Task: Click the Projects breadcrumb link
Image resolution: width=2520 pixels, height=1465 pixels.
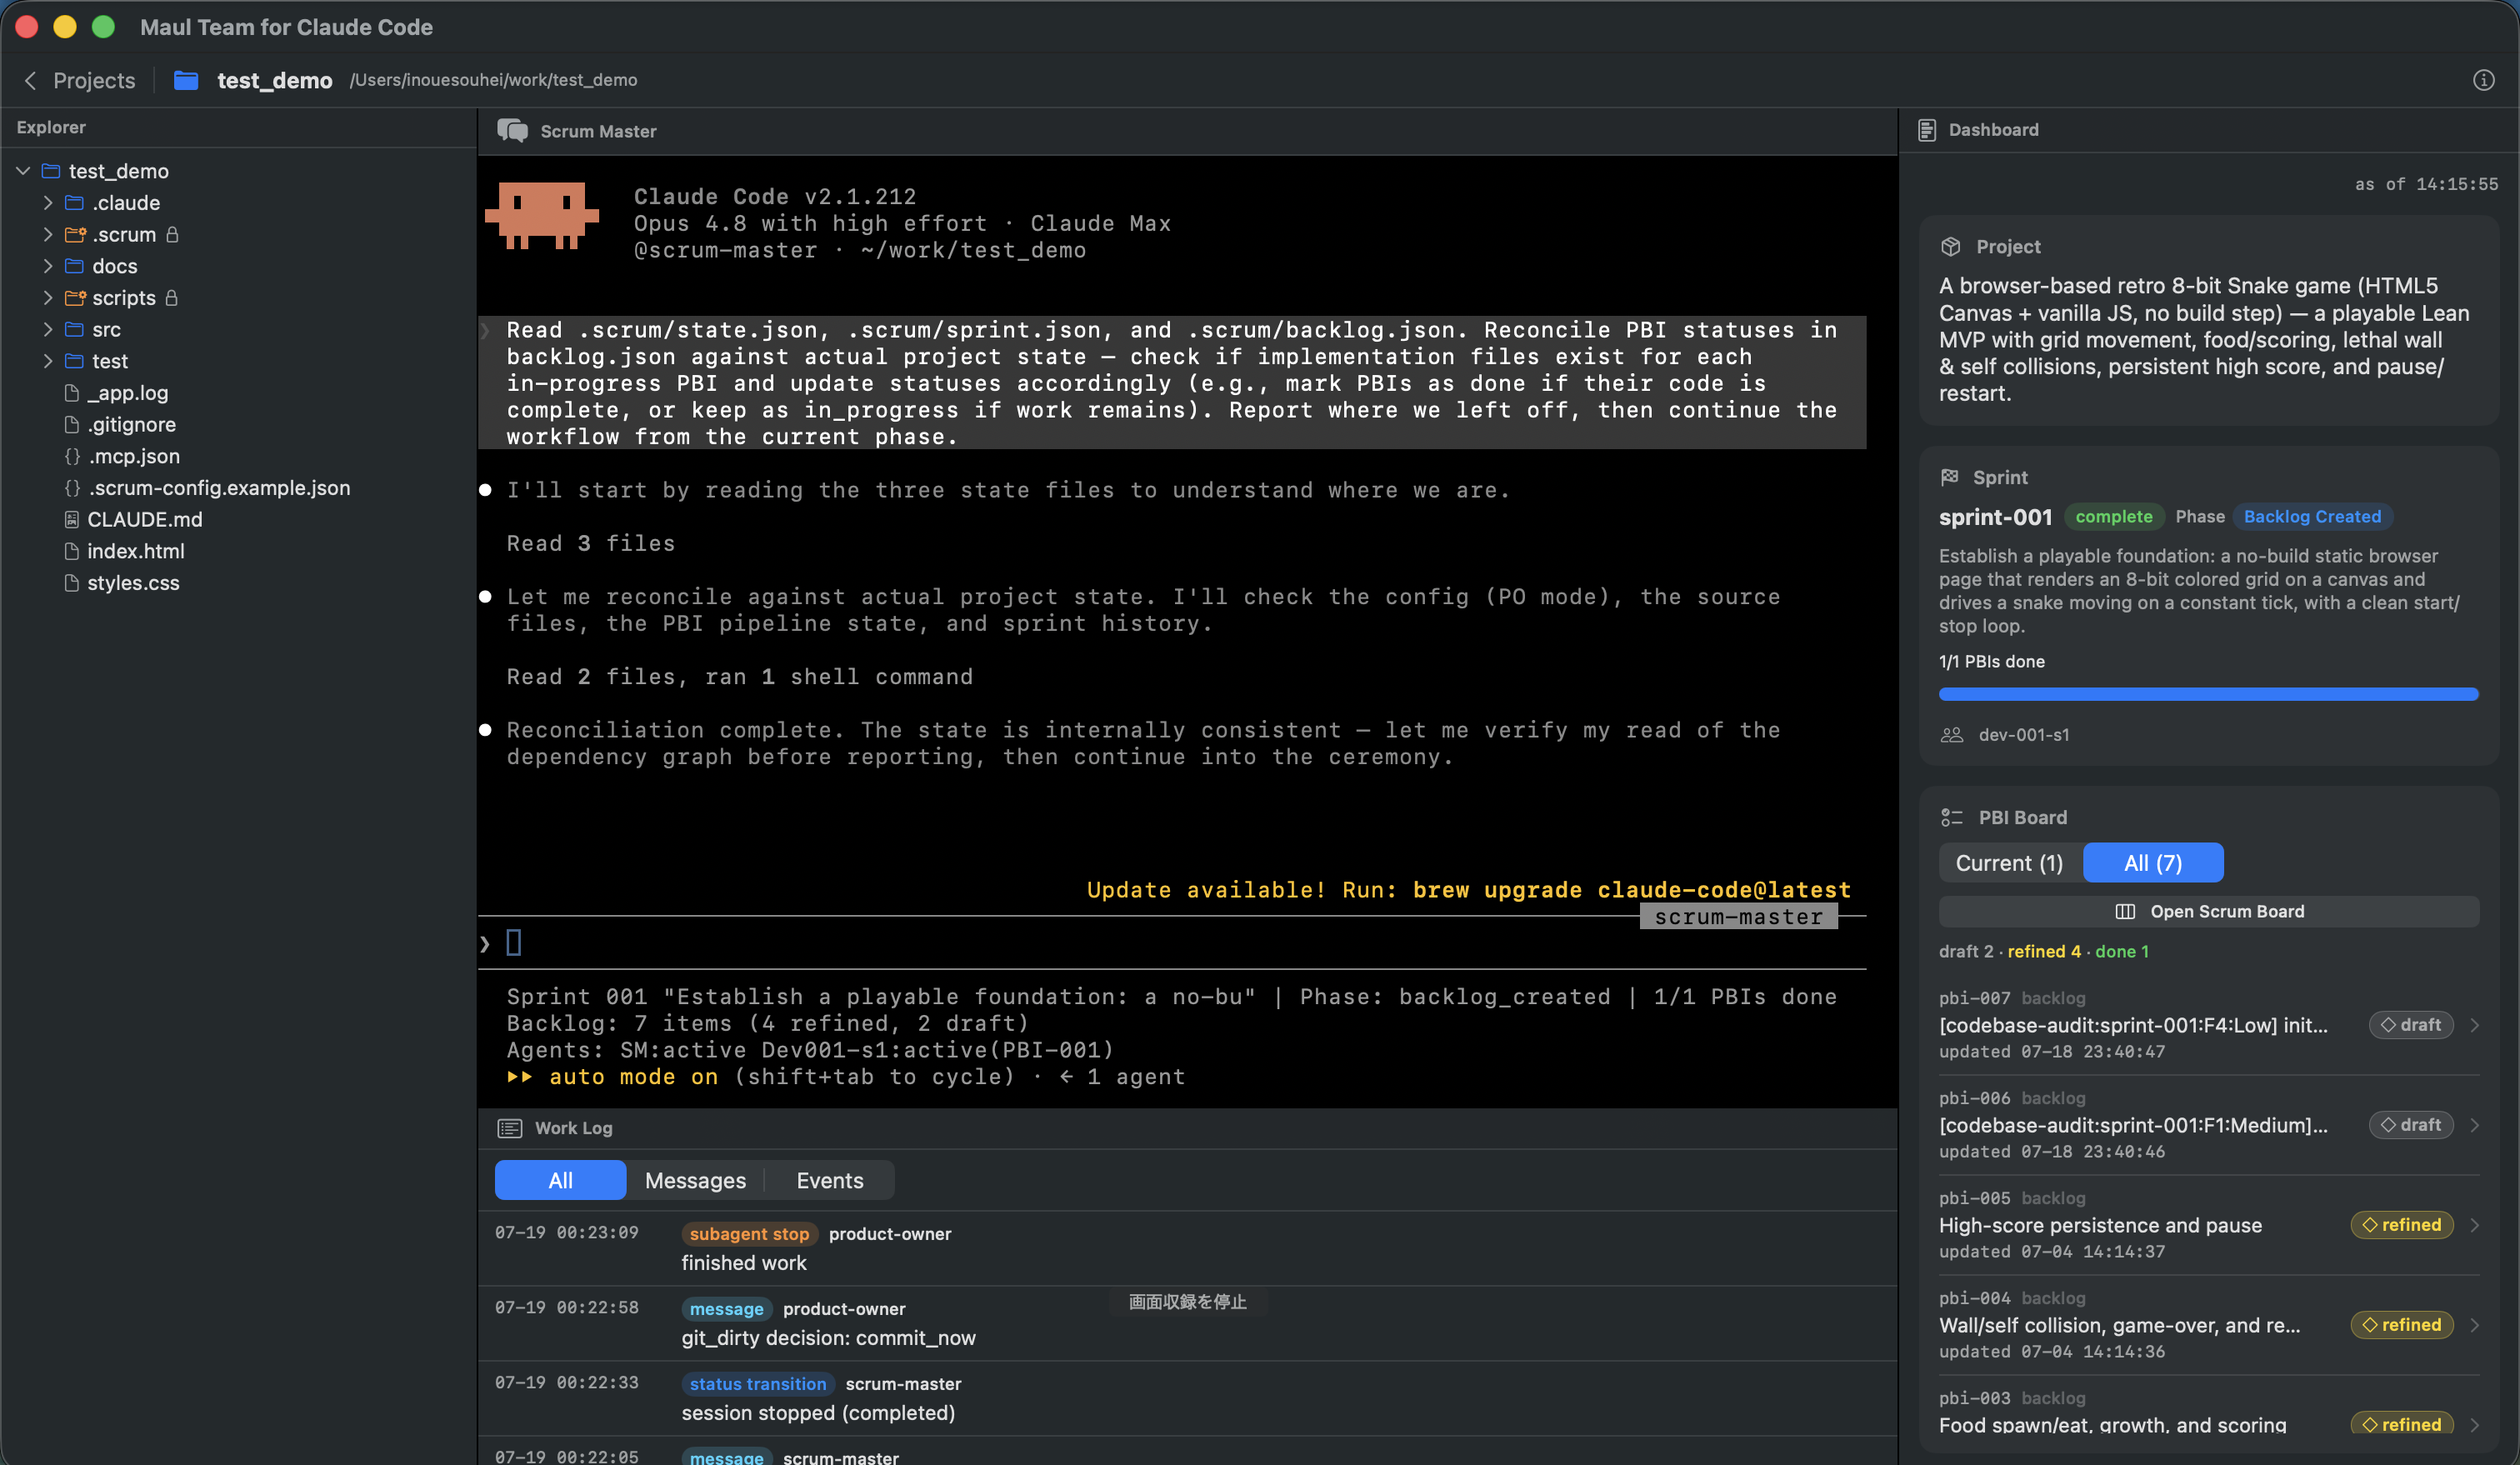Action: tap(94, 80)
